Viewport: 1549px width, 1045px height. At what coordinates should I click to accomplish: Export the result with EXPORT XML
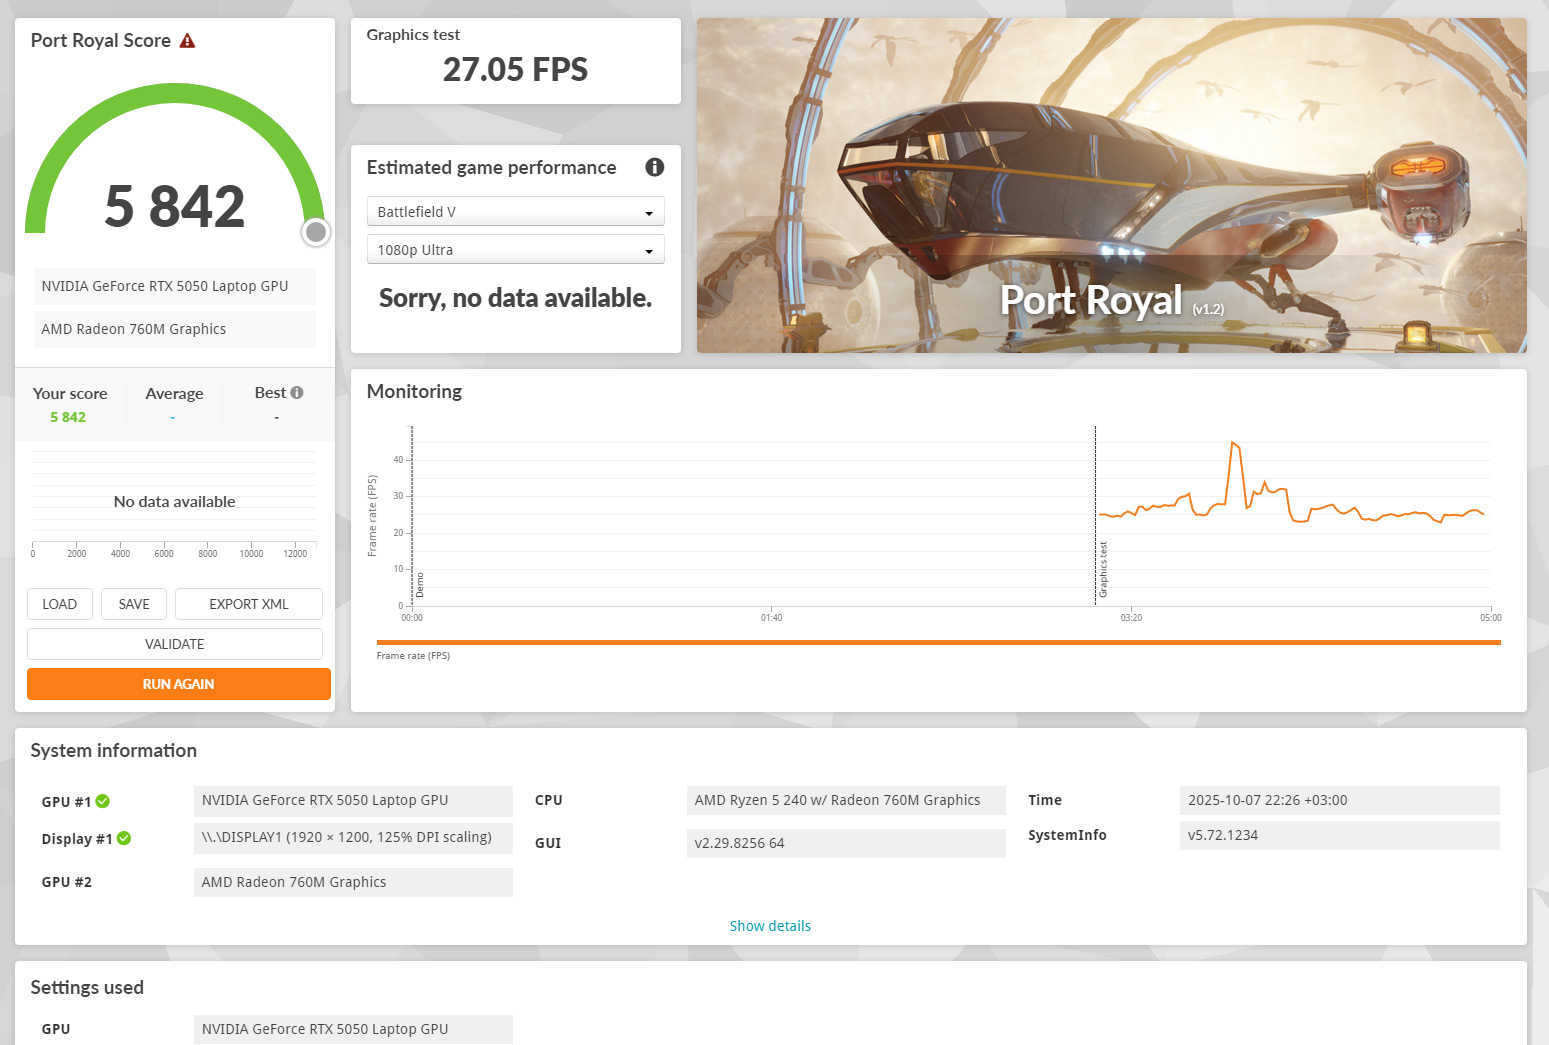pyautogui.click(x=248, y=604)
